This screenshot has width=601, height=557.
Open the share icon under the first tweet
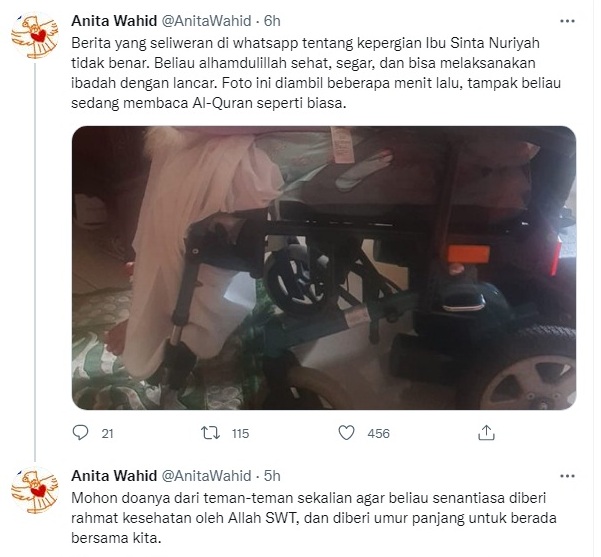tap(486, 432)
